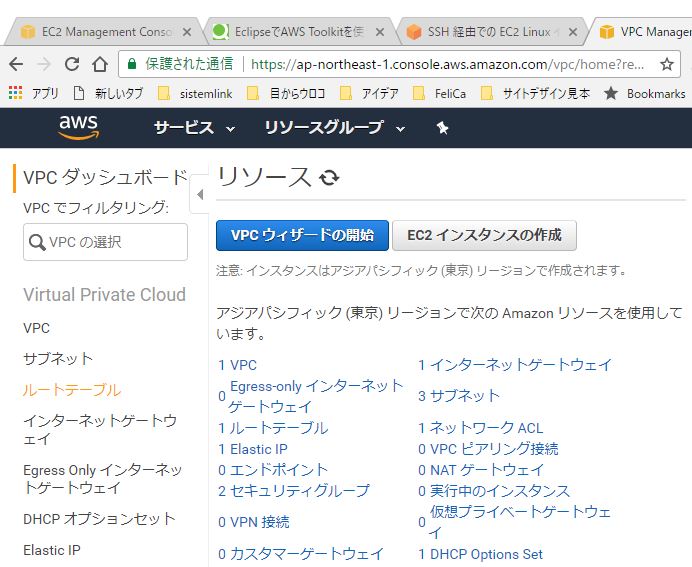The height and width of the screenshot is (567, 692).
Task: Open the 1 Elastic IP resource link
Action: point(253,449)
